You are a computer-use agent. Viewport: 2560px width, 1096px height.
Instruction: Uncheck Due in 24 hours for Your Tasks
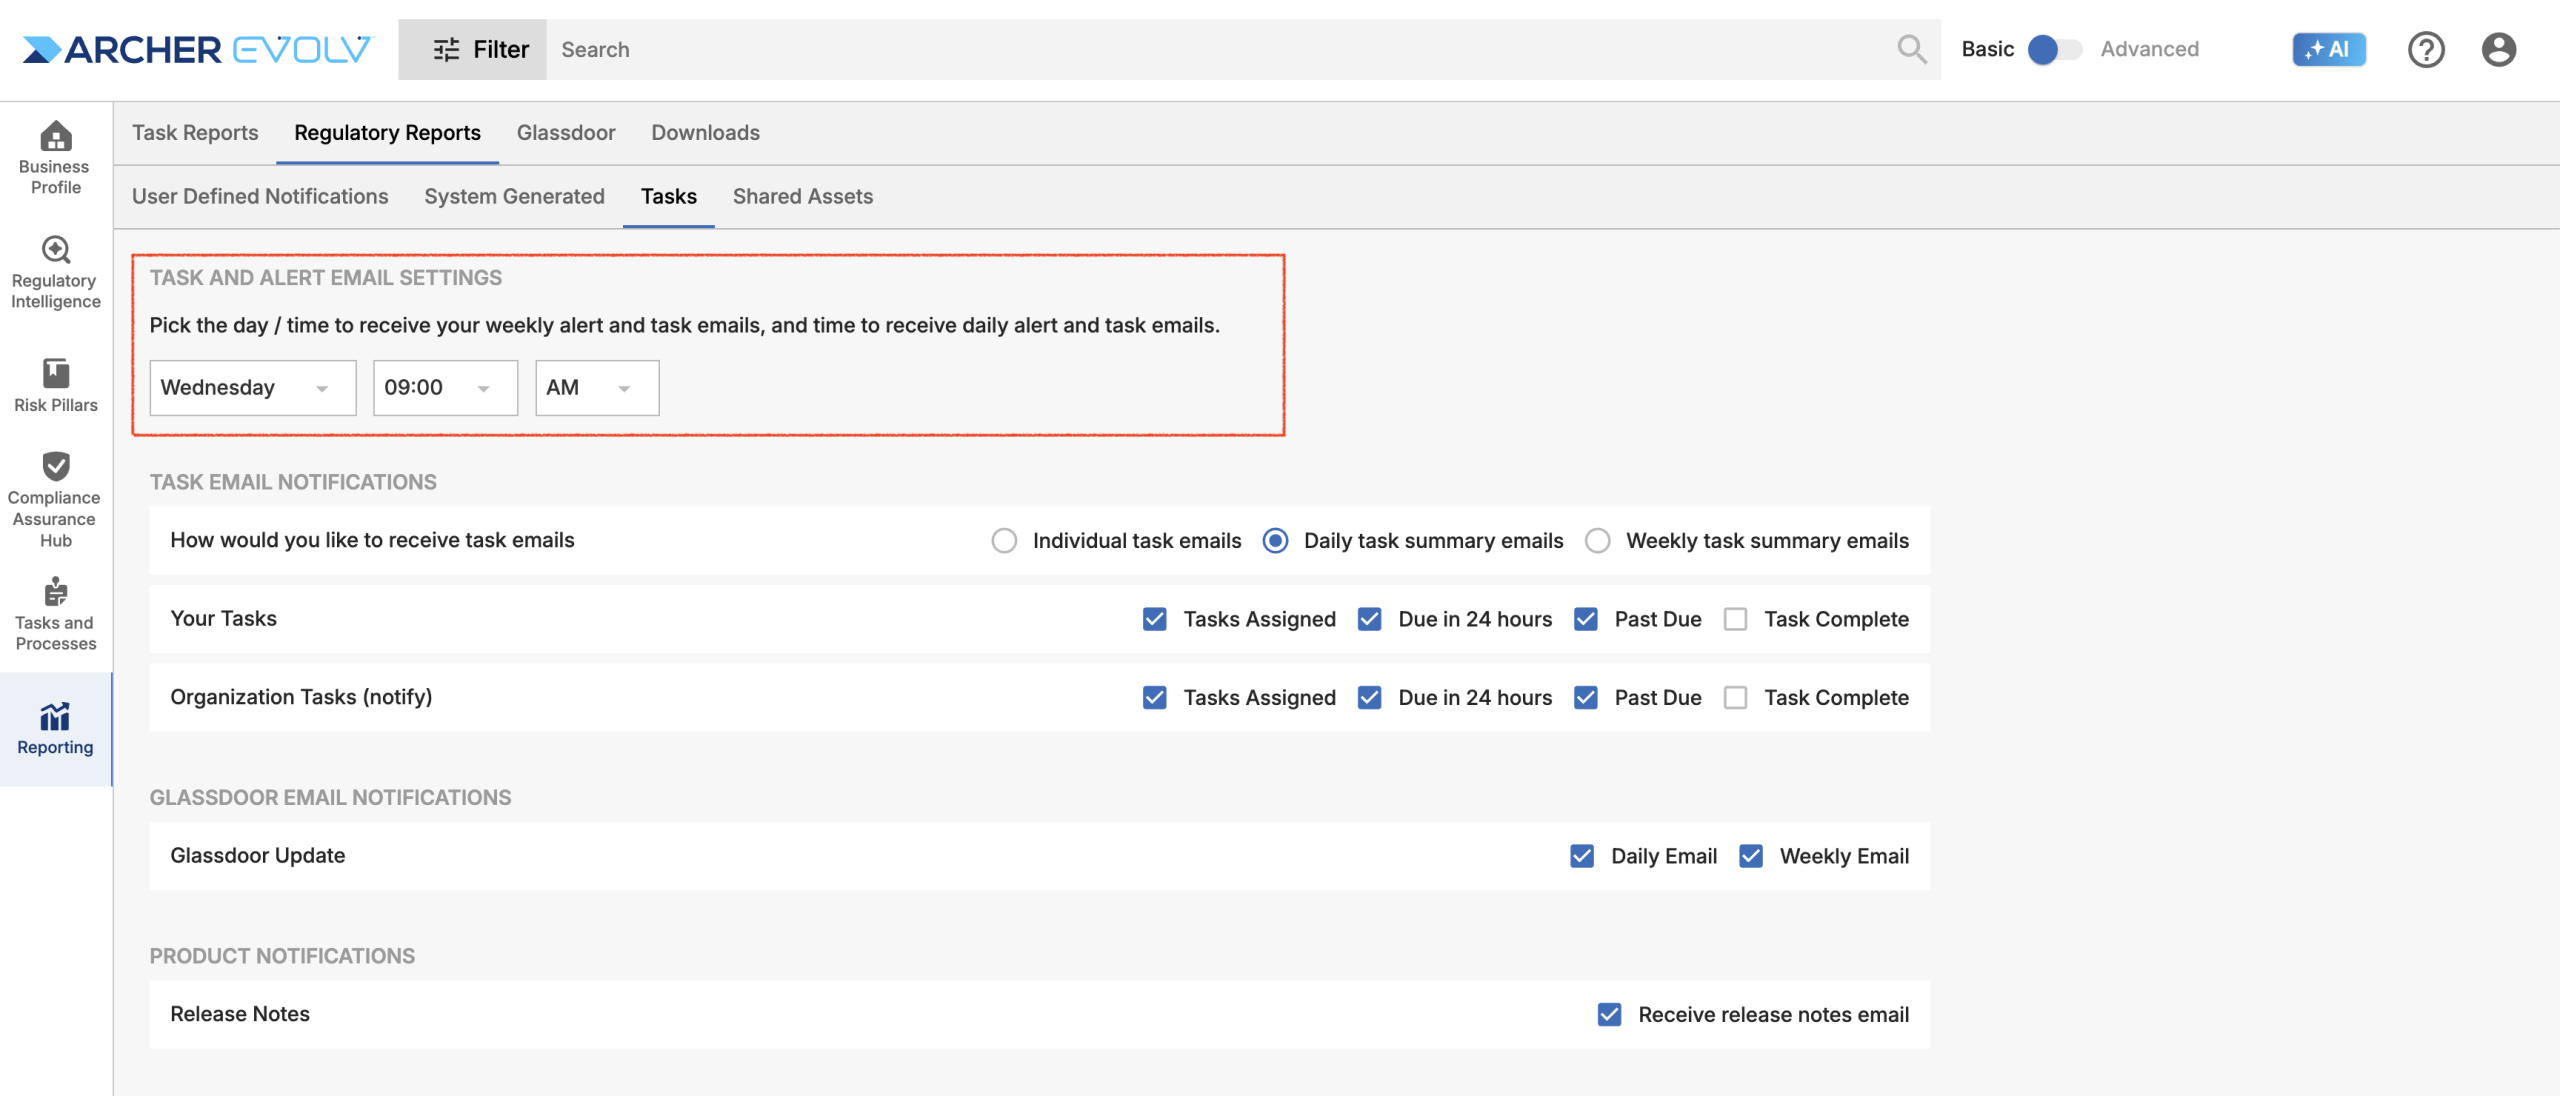[x=1369, y=619]
